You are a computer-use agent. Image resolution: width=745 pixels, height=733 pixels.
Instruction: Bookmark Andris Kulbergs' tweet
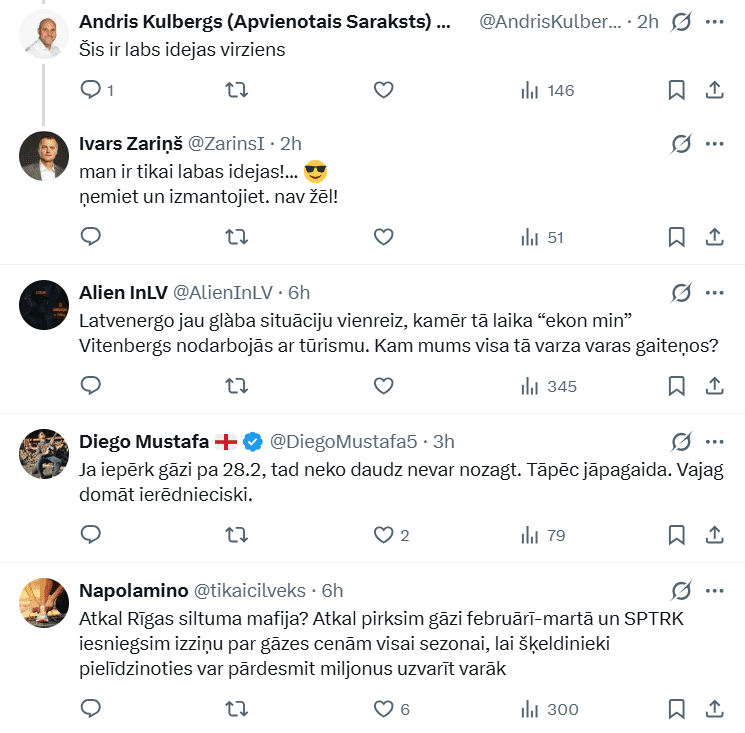click(x=676, y=90)
